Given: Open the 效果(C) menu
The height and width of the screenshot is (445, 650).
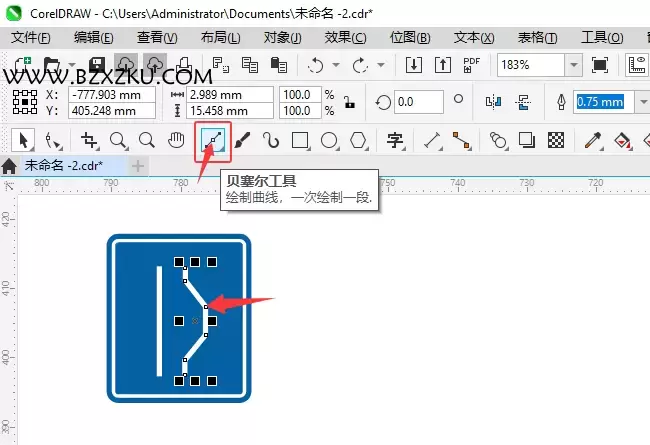Looking at the screenshot, I should coord(345,38).
